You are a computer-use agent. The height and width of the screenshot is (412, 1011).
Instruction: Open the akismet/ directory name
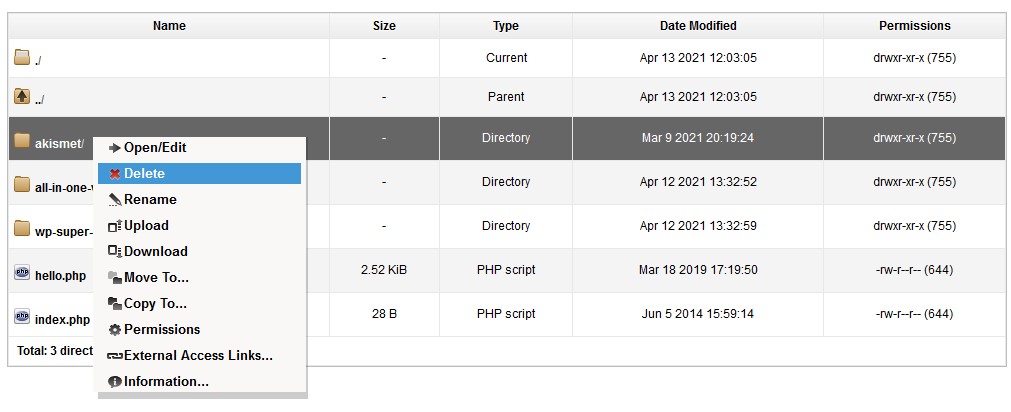[x=59, y=144]
